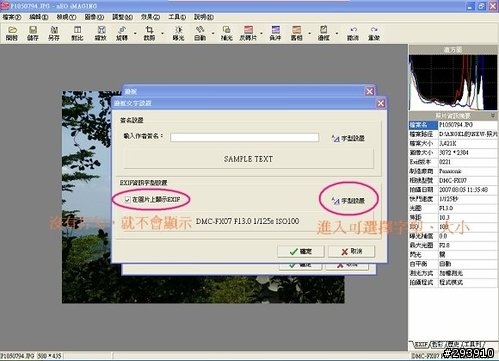Select the shutter speed value 1/125秒

449,199
